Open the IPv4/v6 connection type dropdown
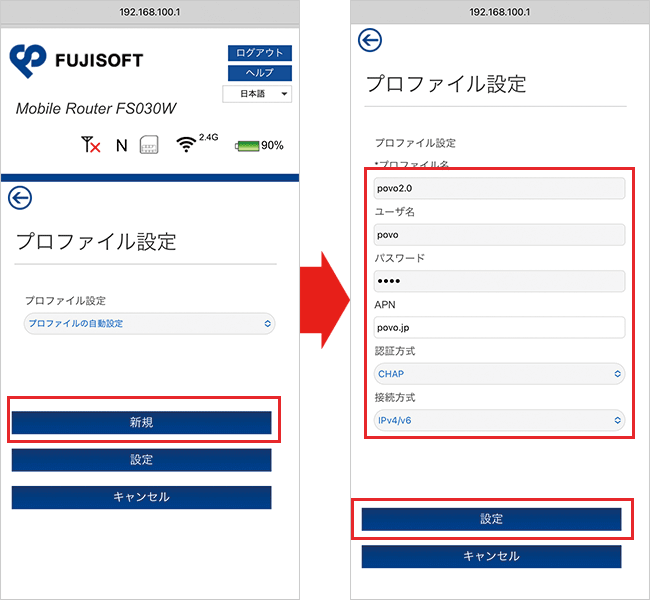Image resolution: width=650 pixels, height=600 pixels. (499, 420)
